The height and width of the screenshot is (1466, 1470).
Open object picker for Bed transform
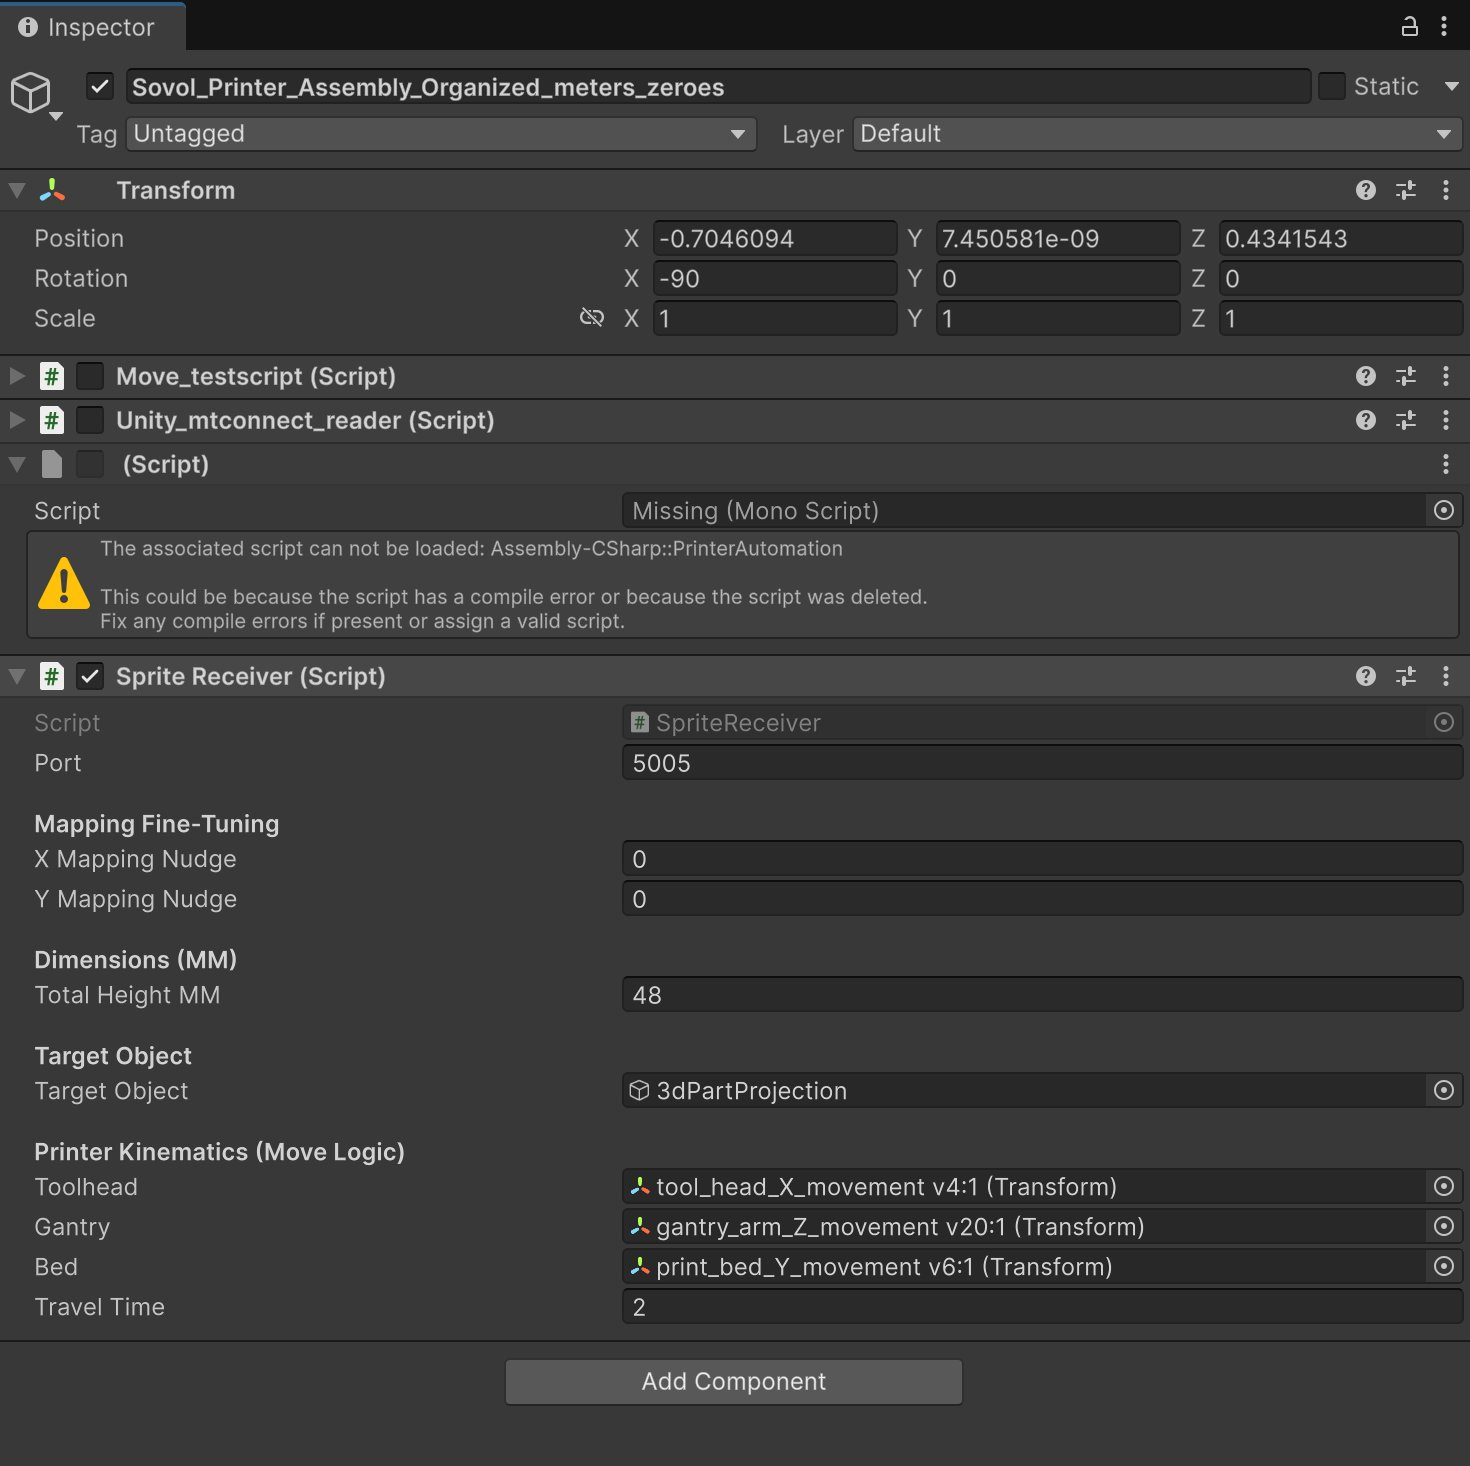[x=1444, y=1266]
